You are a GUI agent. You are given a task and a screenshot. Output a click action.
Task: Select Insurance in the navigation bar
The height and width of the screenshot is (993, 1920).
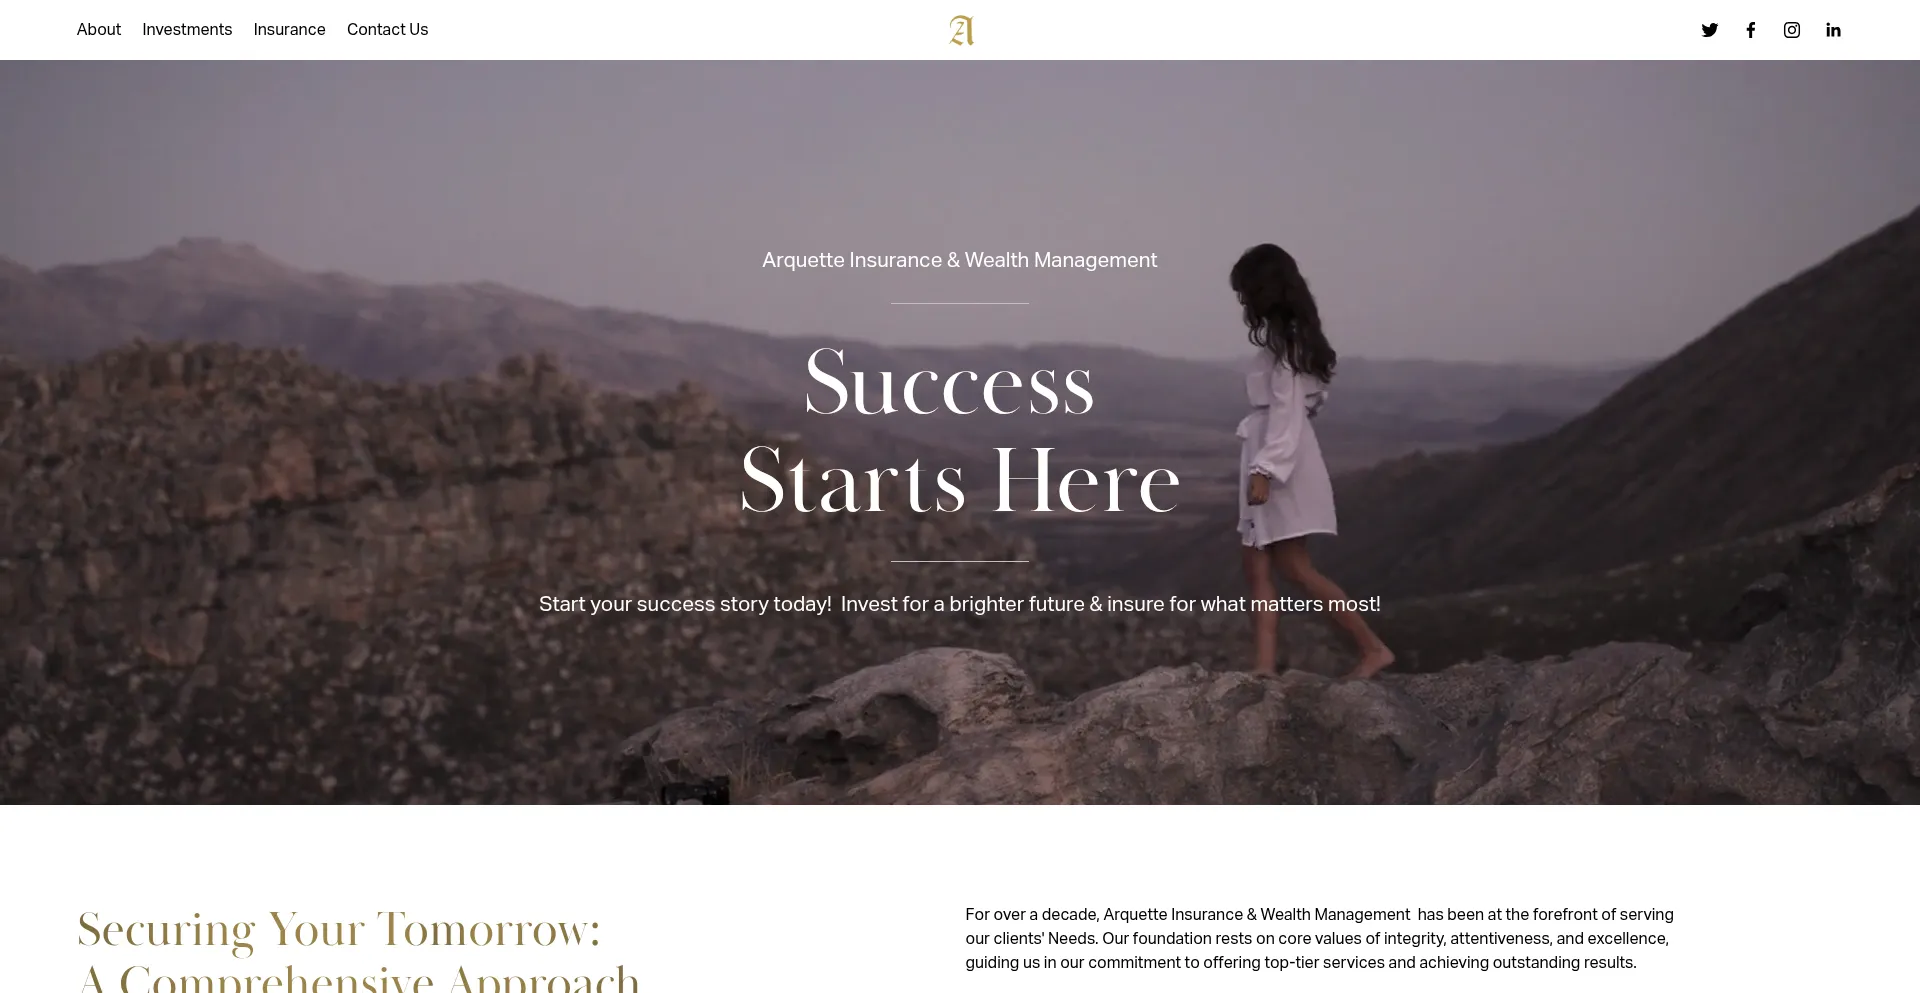[x=289, y=30]
